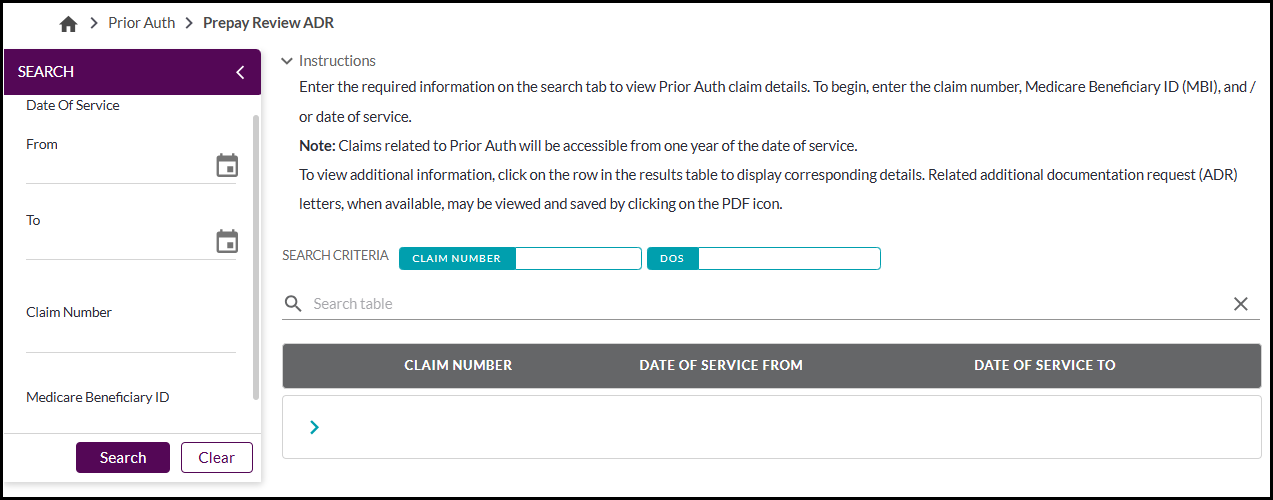Open the To date calendar picker
1273x500 pixels.
click(227, 242)
